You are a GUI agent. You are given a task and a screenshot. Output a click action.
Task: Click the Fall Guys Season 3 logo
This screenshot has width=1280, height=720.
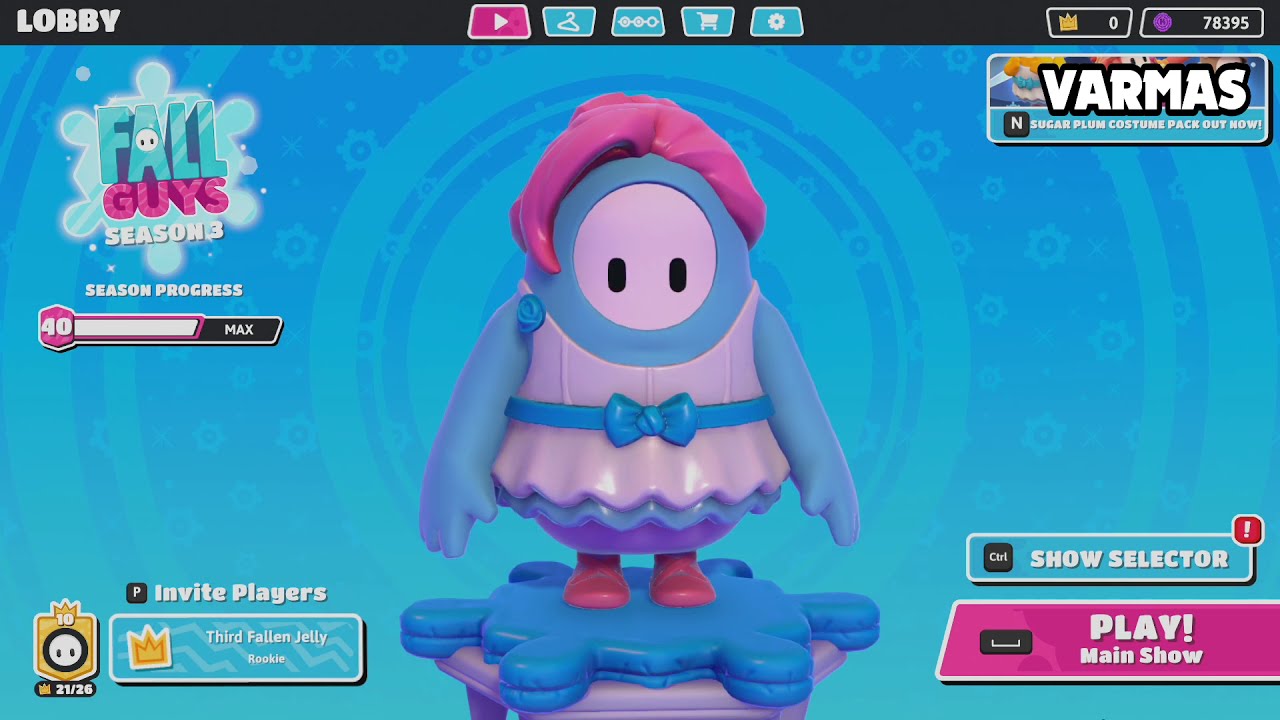tap(161, 168)
